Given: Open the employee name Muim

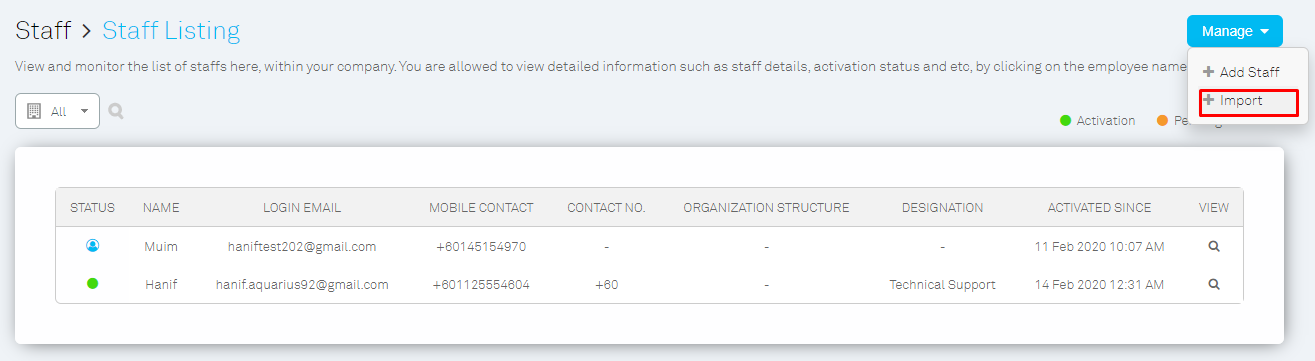Looking at the screenshot, I should (161, 246).
